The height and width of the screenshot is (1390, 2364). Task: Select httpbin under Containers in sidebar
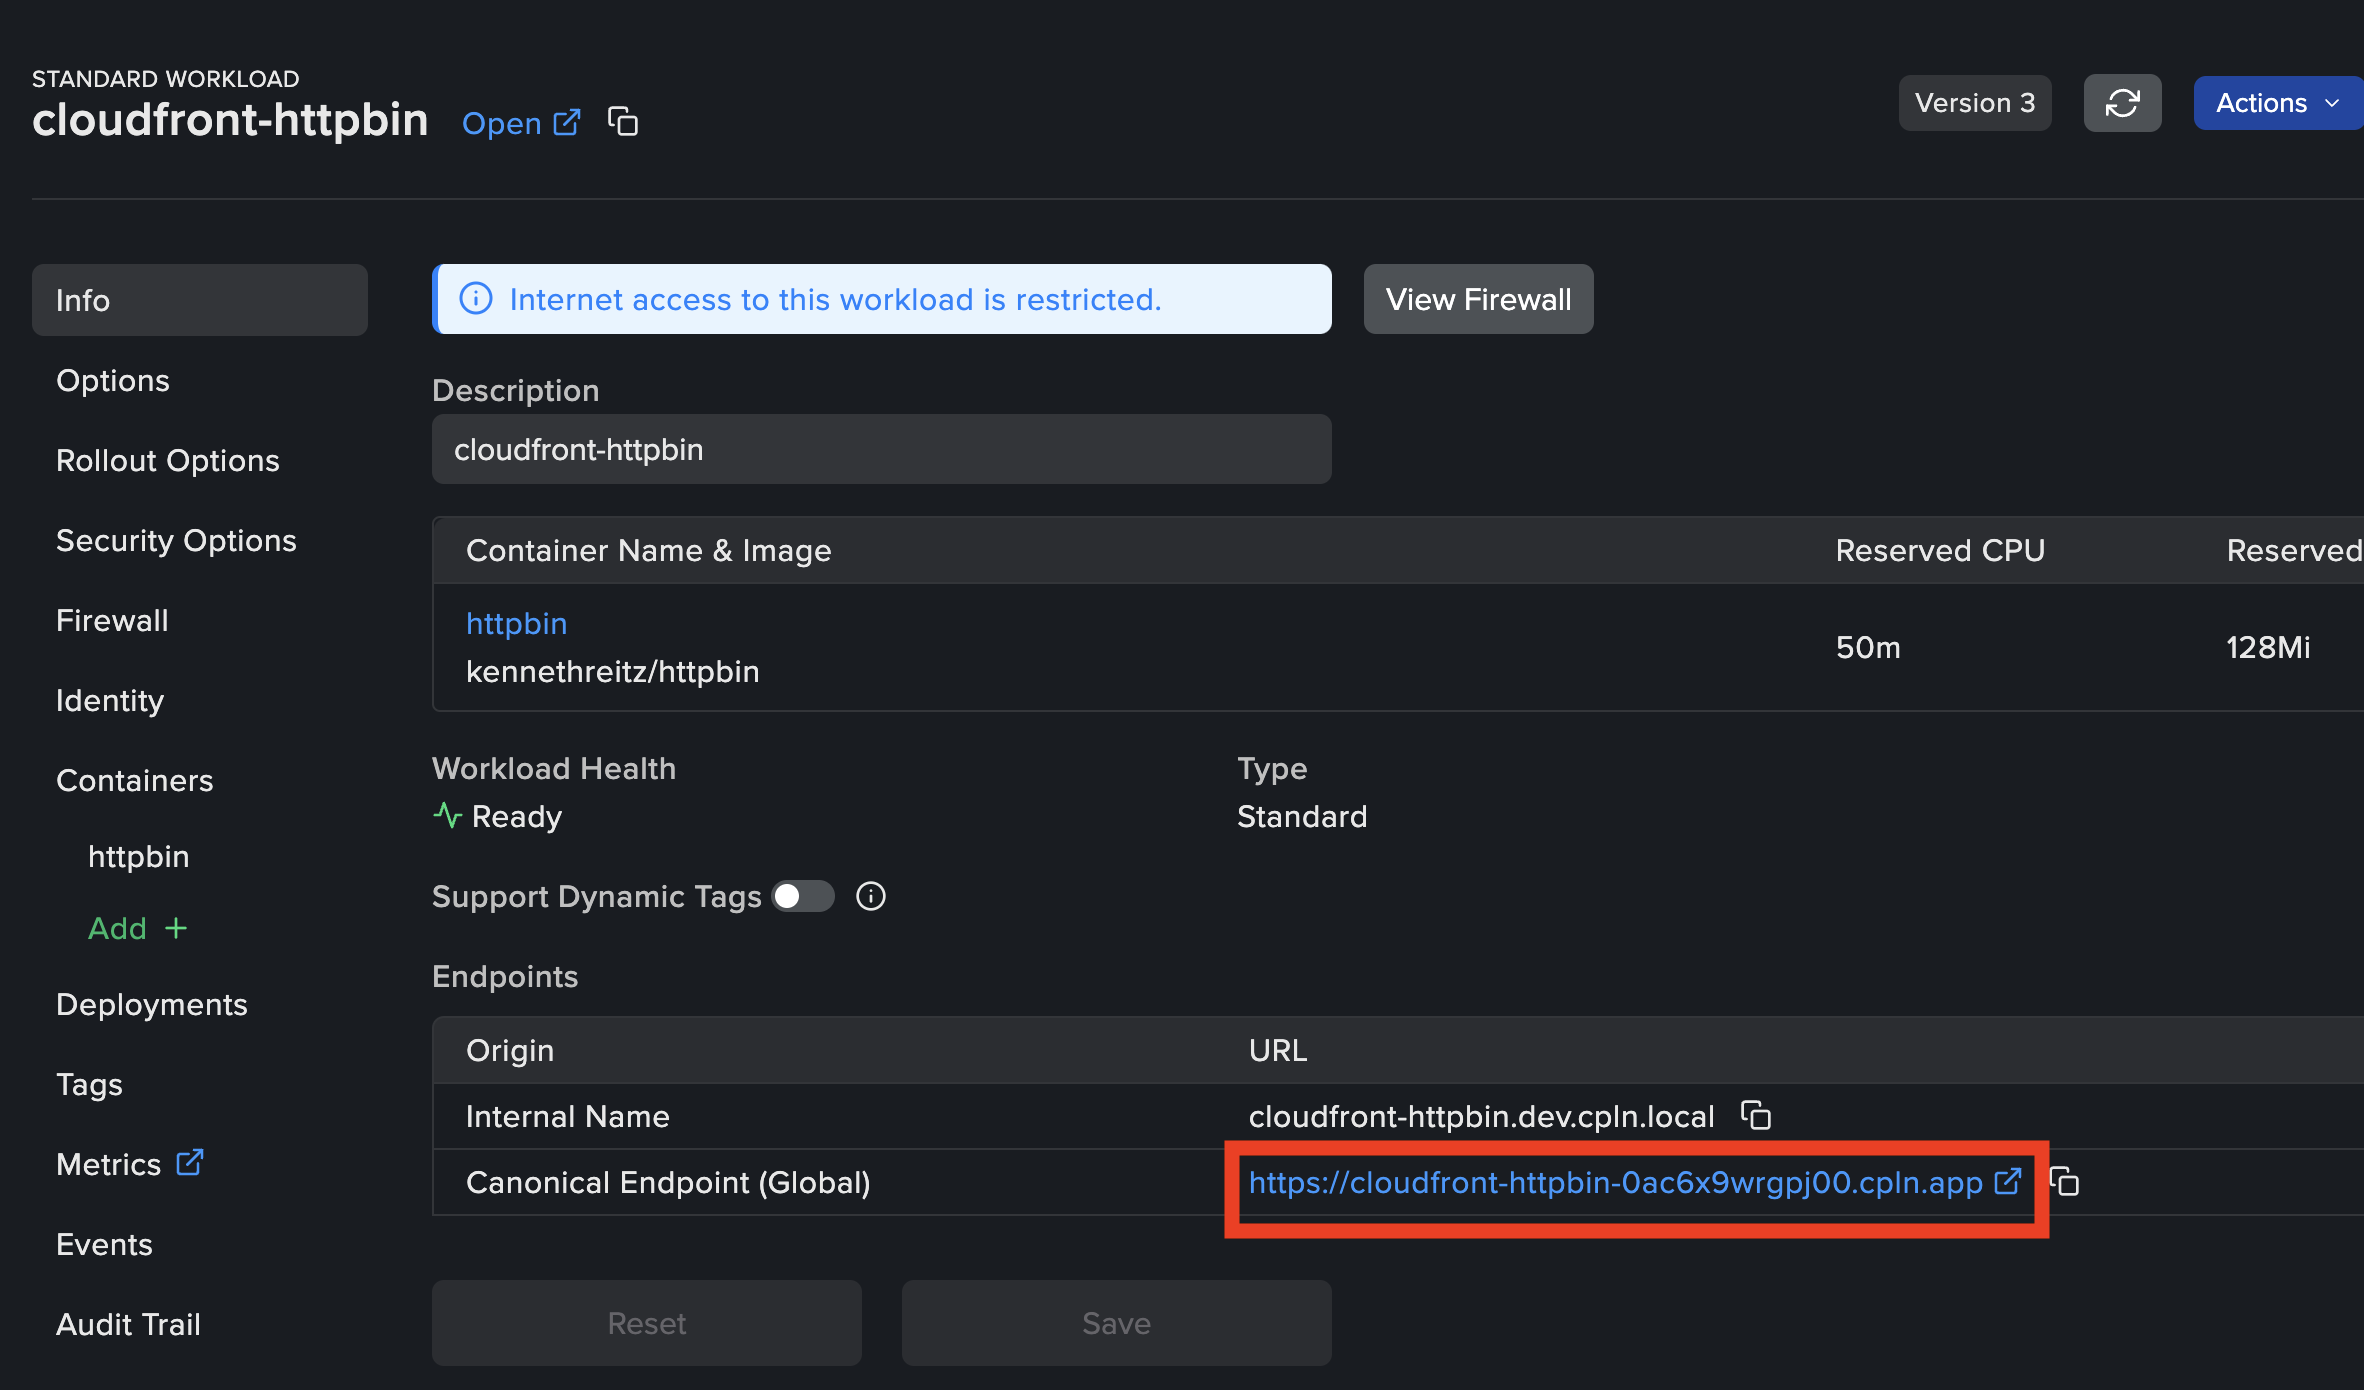click(x=138, y=857)
